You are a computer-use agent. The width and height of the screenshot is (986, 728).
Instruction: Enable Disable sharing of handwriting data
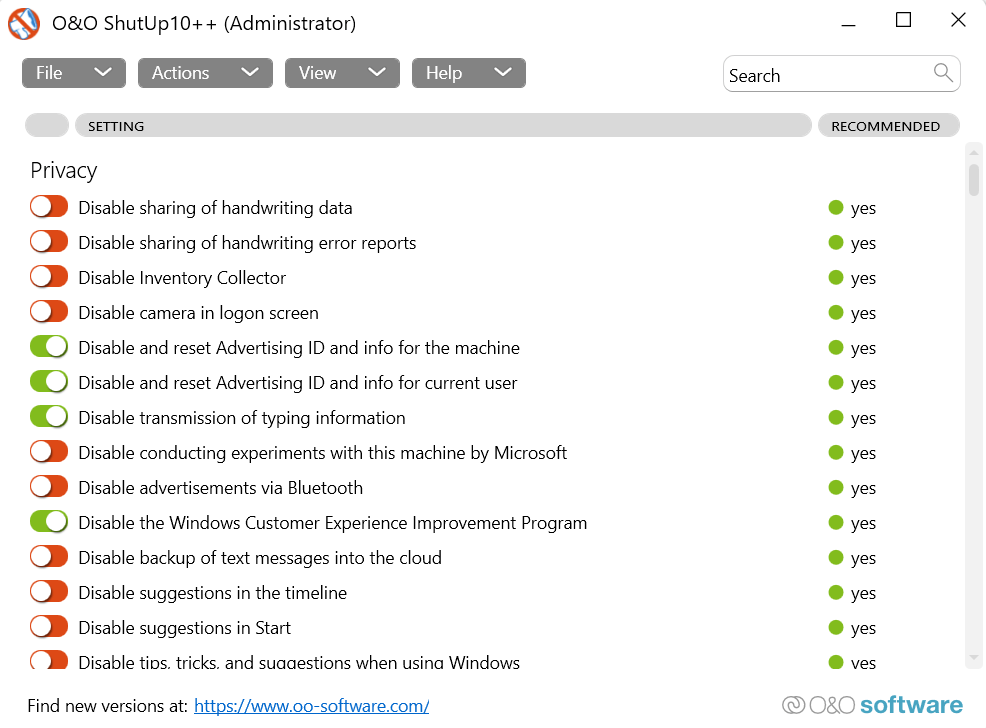pos(48,207)
